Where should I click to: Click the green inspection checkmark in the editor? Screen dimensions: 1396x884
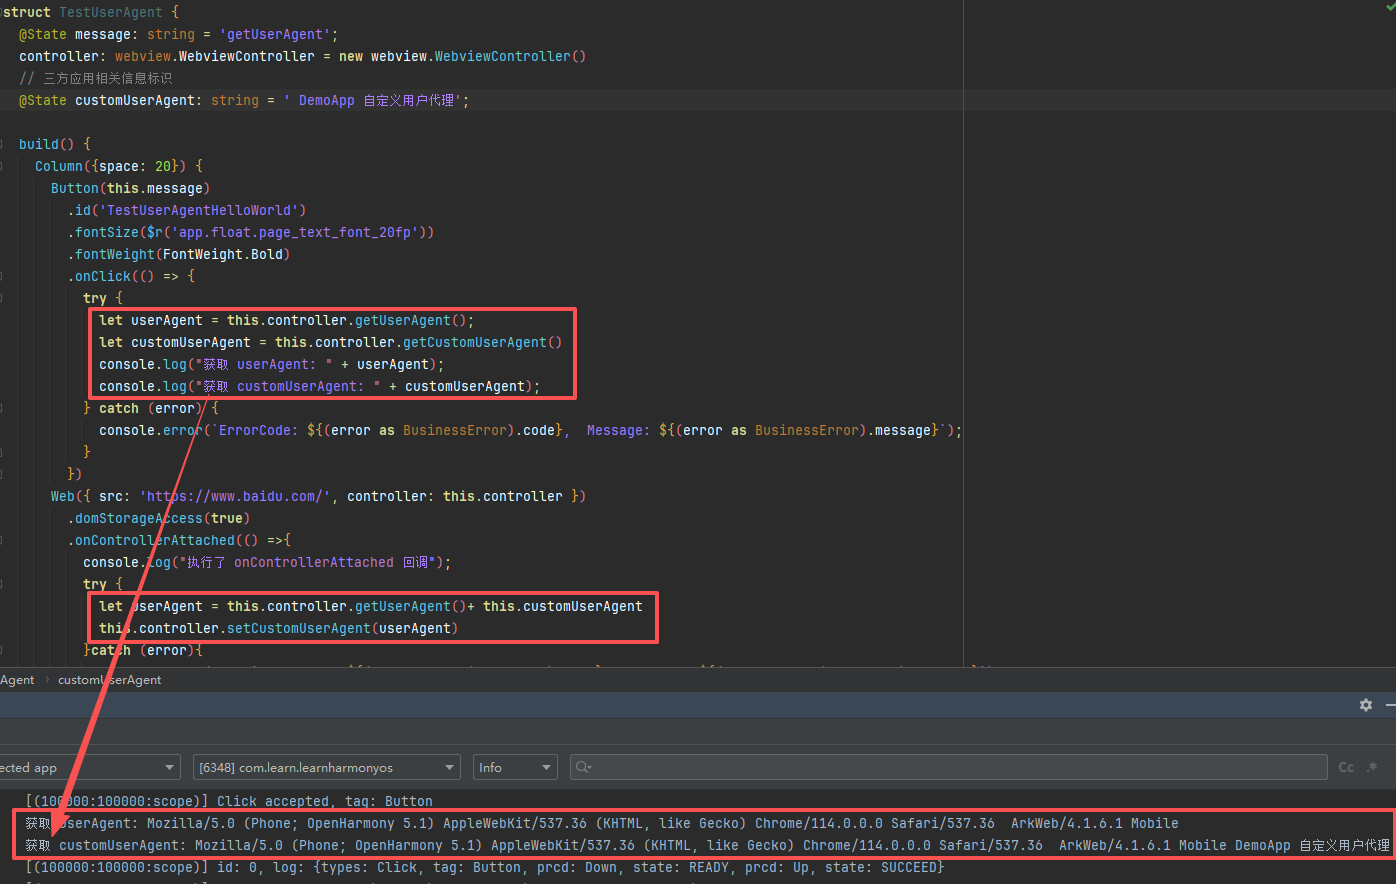1389,7
